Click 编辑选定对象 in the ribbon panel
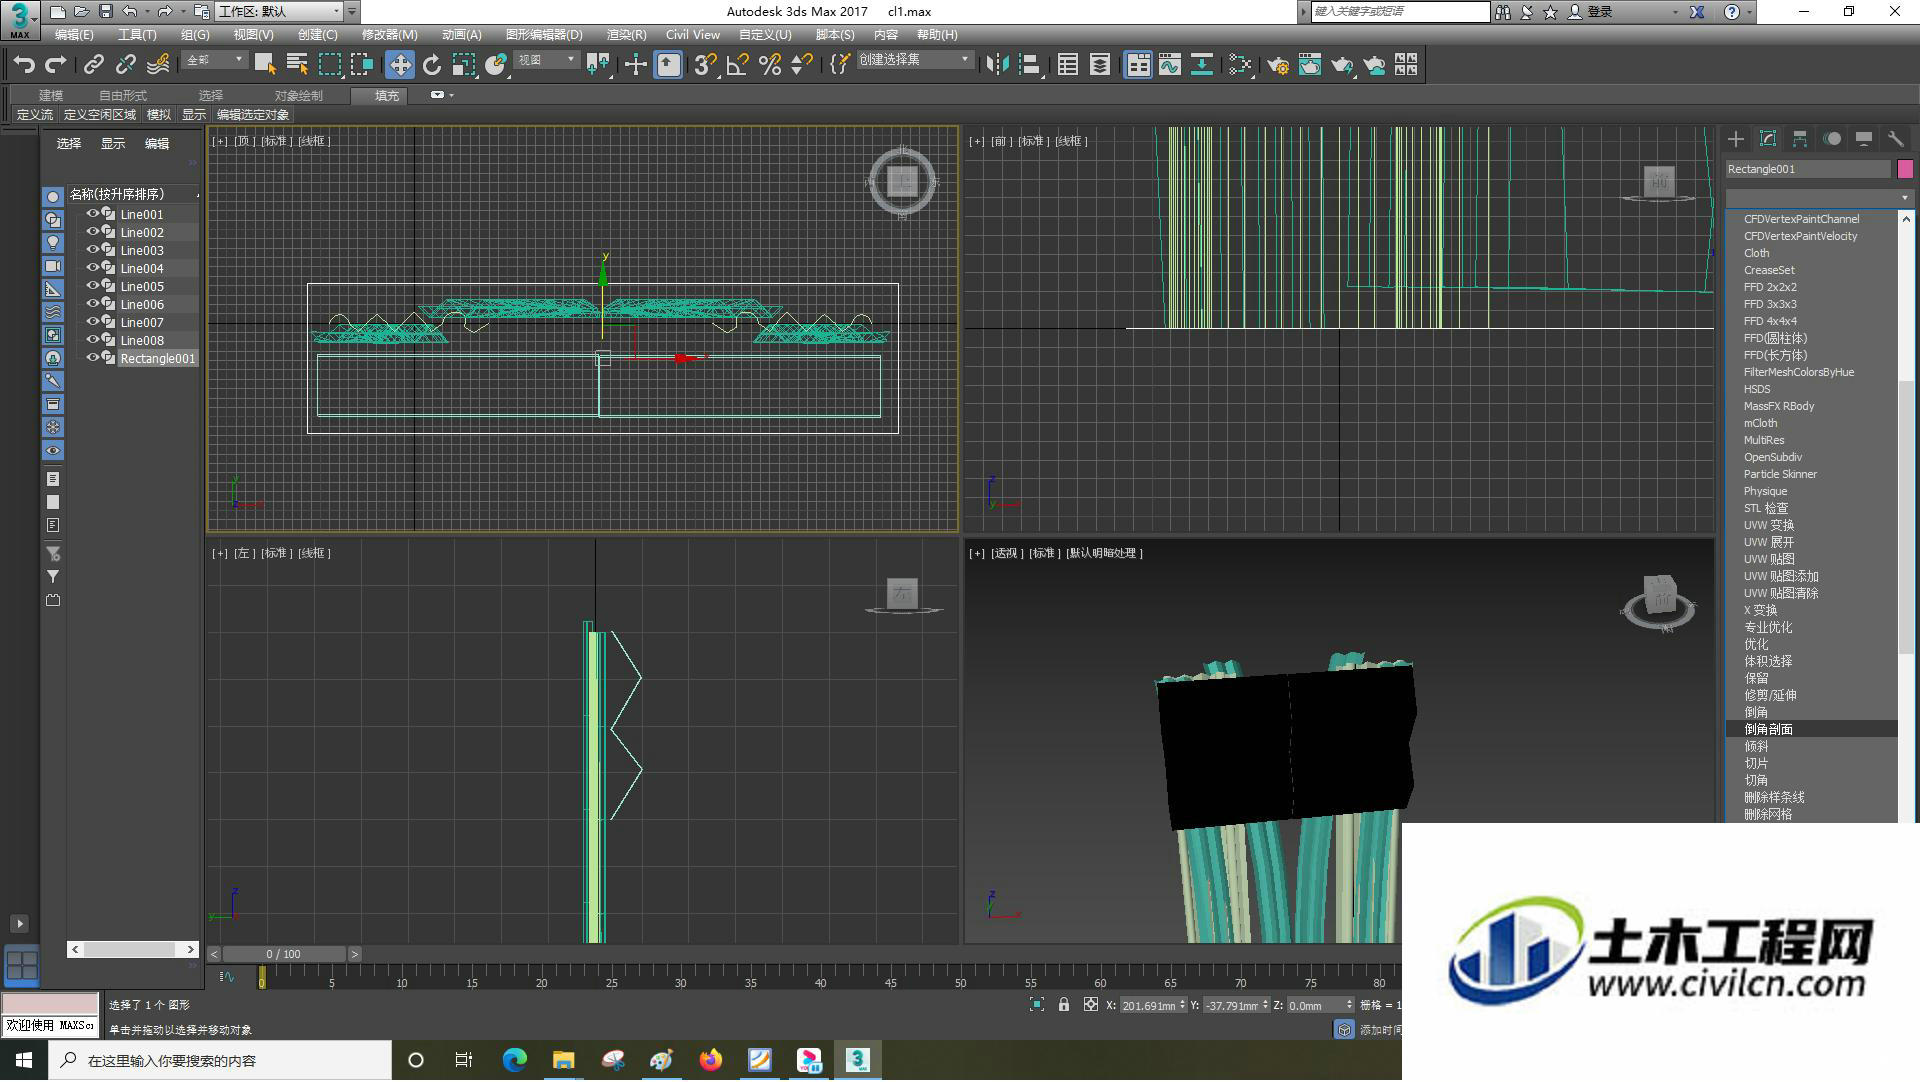 (x=253, y=115)
